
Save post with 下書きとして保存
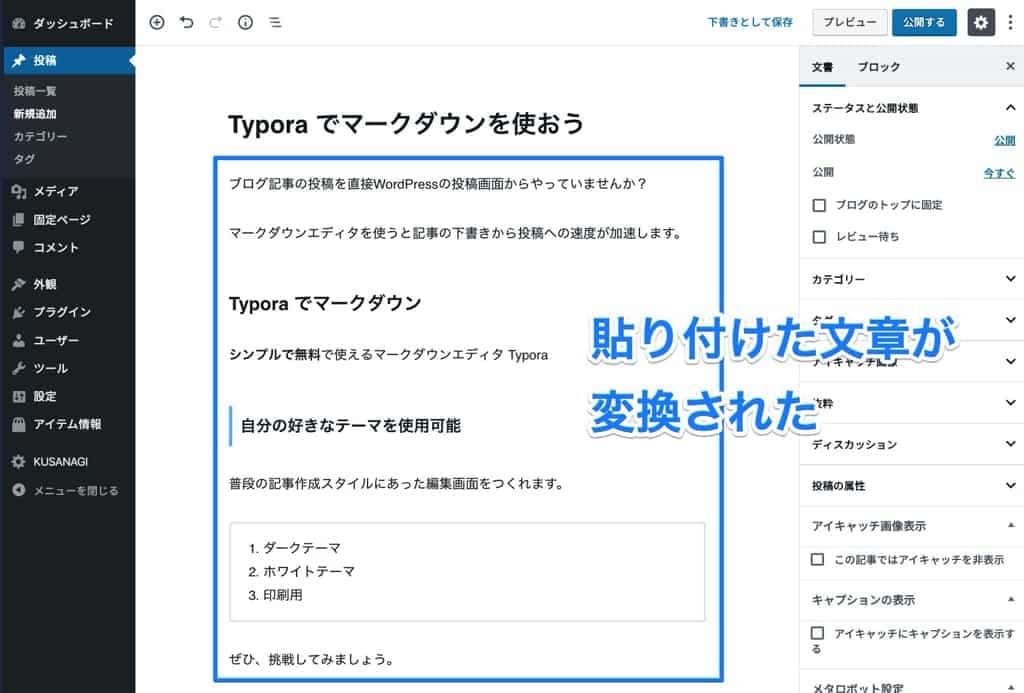coord(750,22)
